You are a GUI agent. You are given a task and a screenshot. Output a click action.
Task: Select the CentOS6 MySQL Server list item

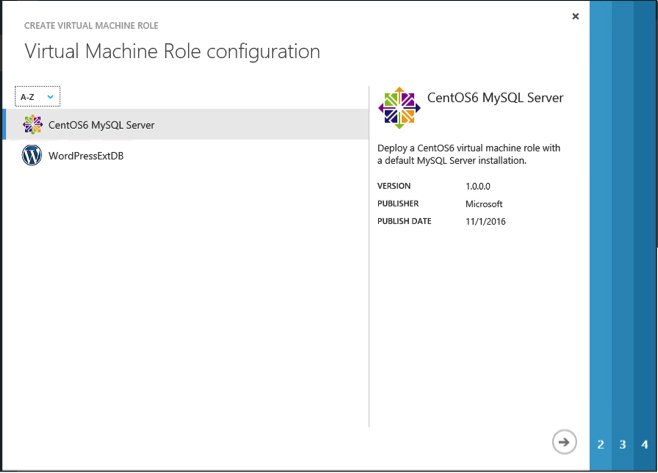tap(186, 125)
